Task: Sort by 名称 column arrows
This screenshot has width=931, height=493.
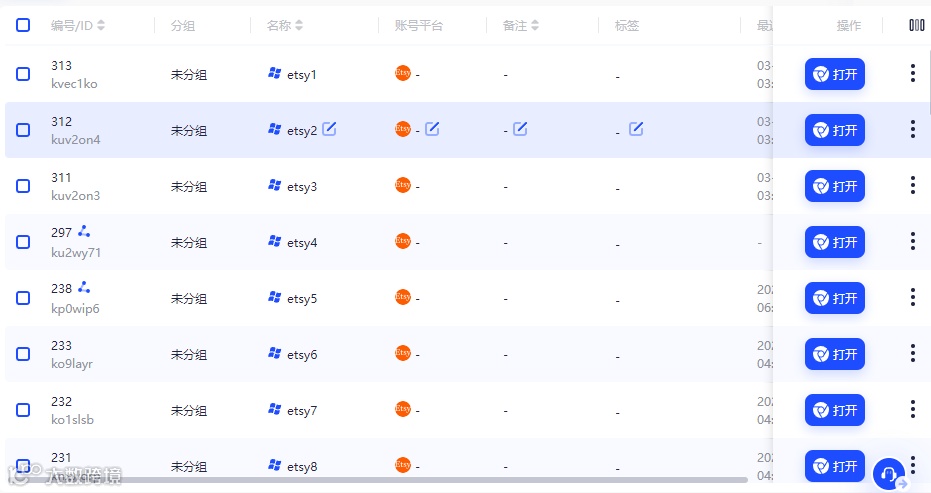Action: [299, 25]
